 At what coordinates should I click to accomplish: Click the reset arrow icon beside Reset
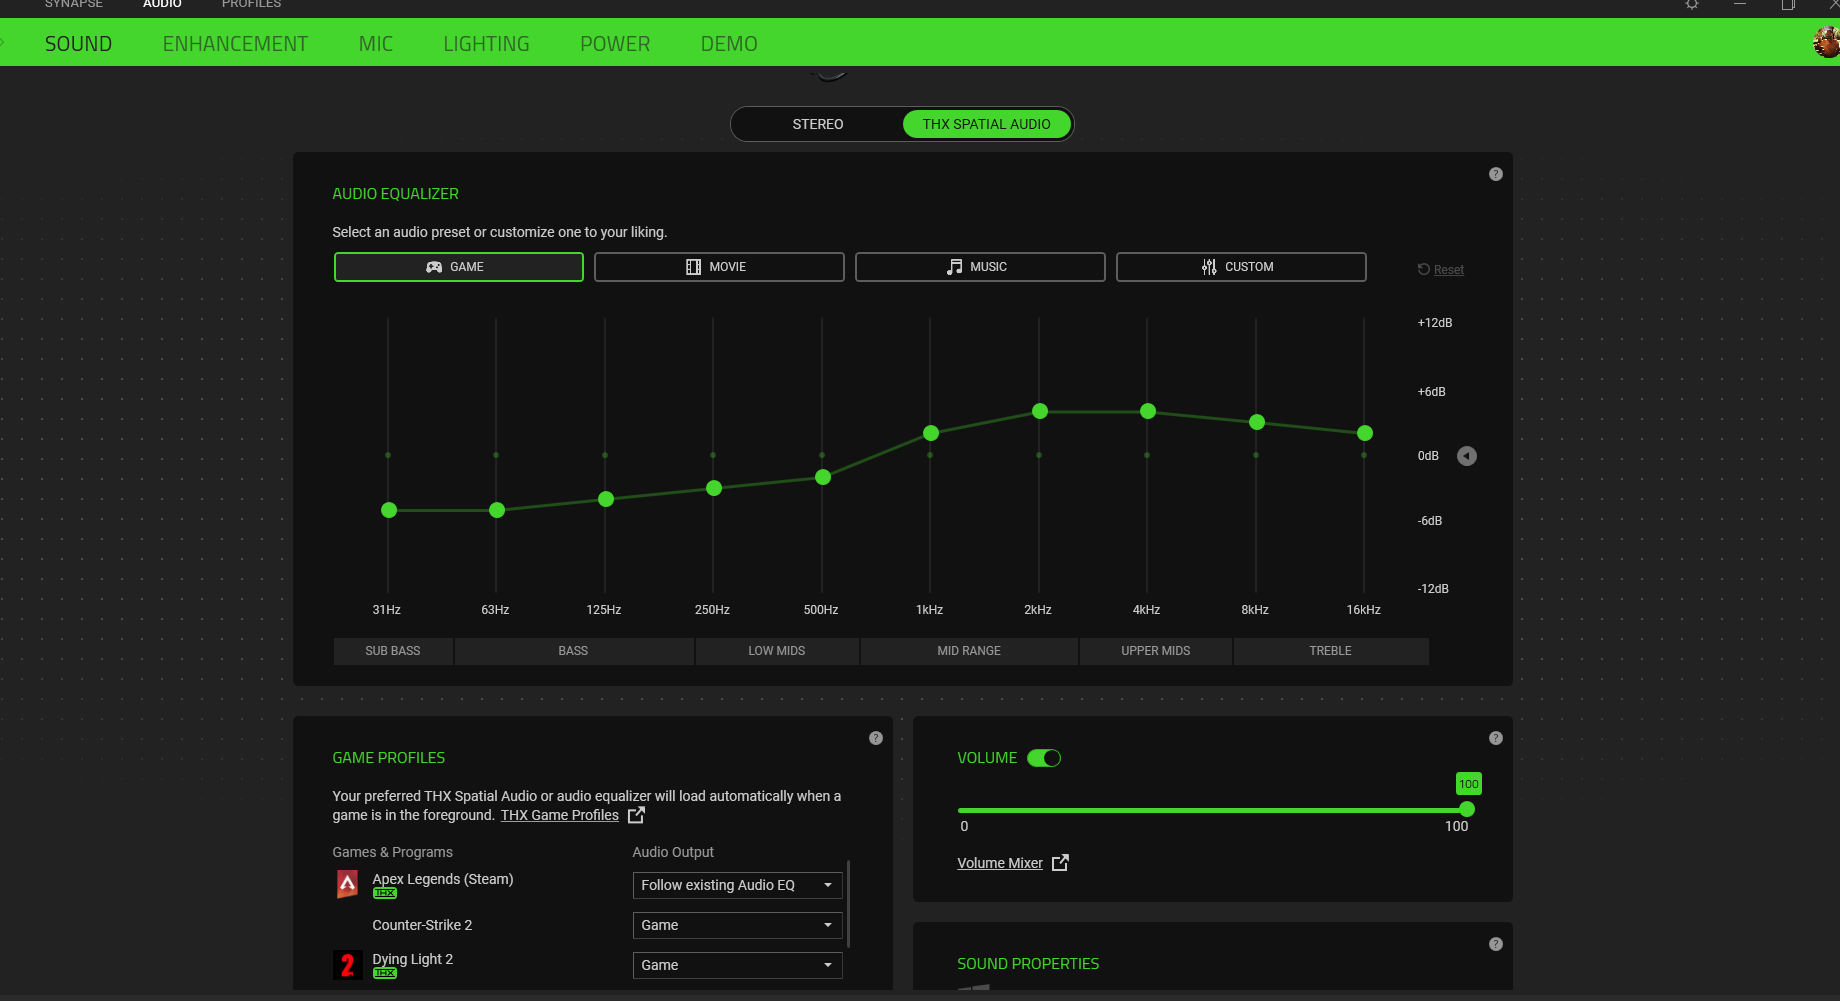tap(1424, 269)
